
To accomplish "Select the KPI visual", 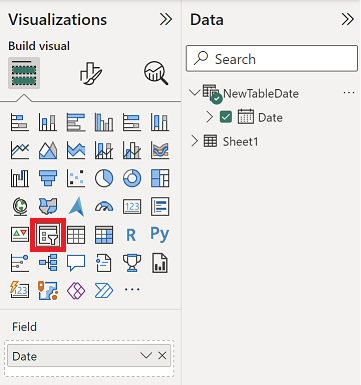I will (20, 235).
